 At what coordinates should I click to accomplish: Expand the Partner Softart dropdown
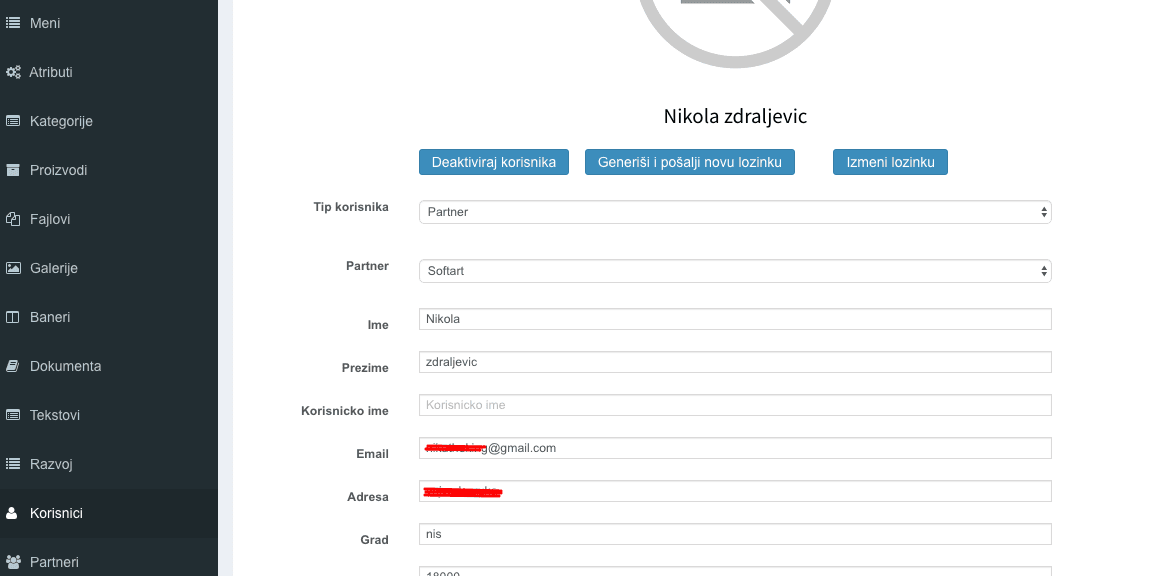pyautogui.click(x=735, y=271)
